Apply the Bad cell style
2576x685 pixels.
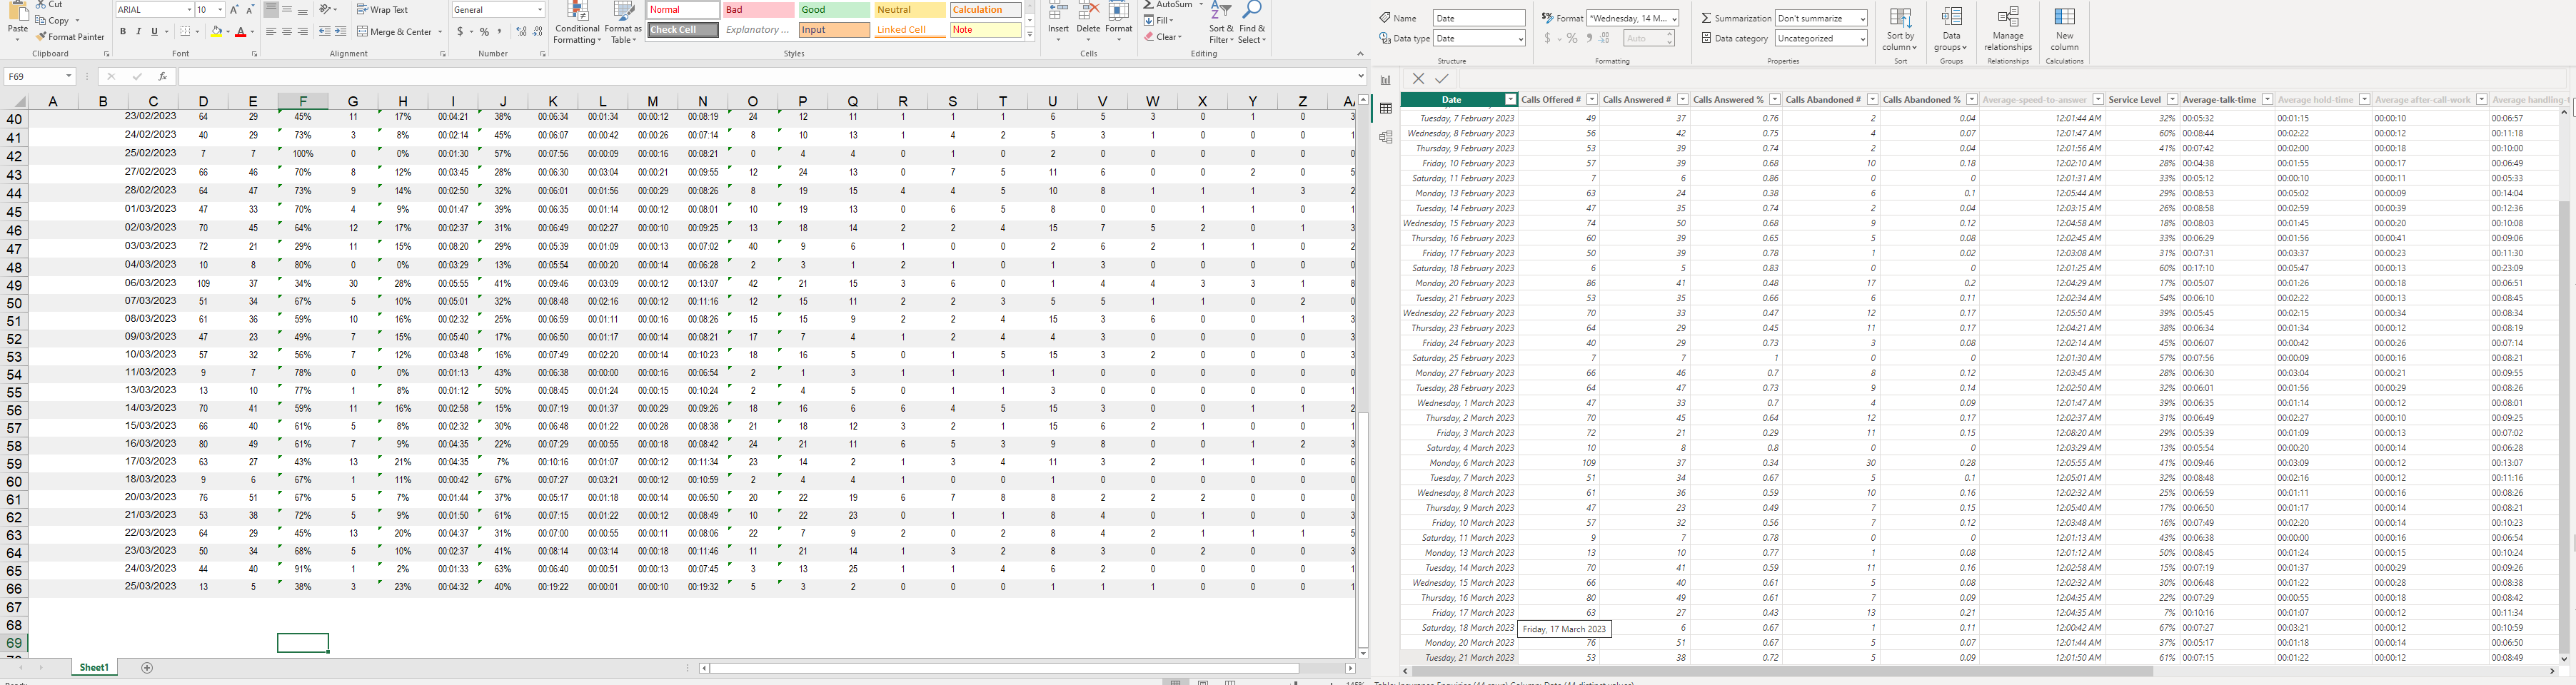tap(758, 10)
